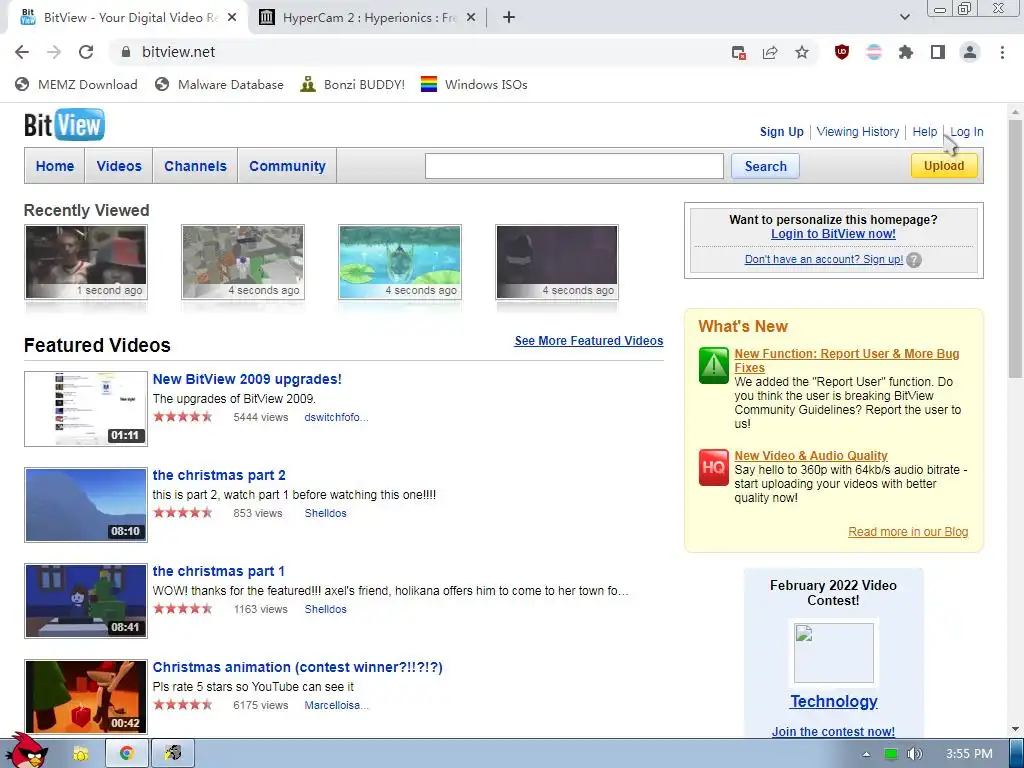
Task: Click the browser back arrow
Action: click(x=22, y=52)
